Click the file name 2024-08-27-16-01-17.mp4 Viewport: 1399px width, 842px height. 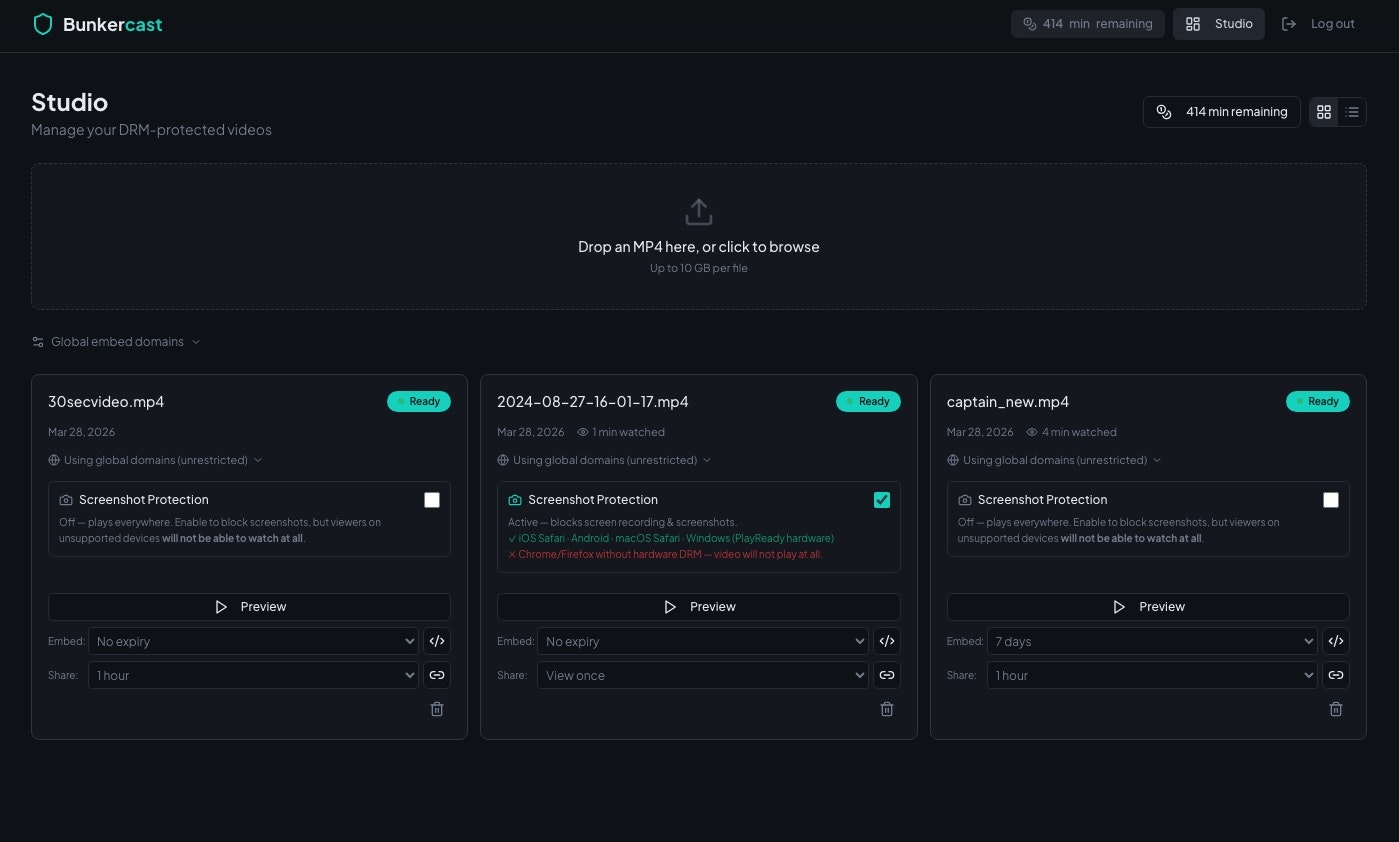pos(593,401)
